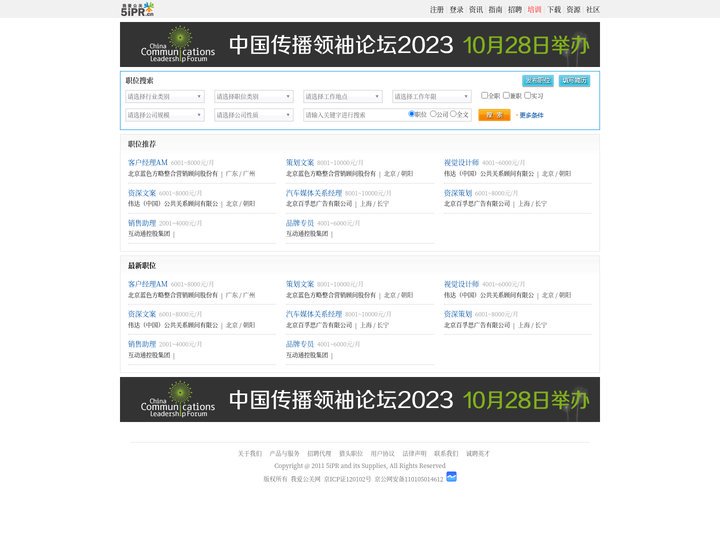Open the 请选择工作地点 dropdown
The height and width of the screenshot is (540, 720).
(x=343, y=96)
